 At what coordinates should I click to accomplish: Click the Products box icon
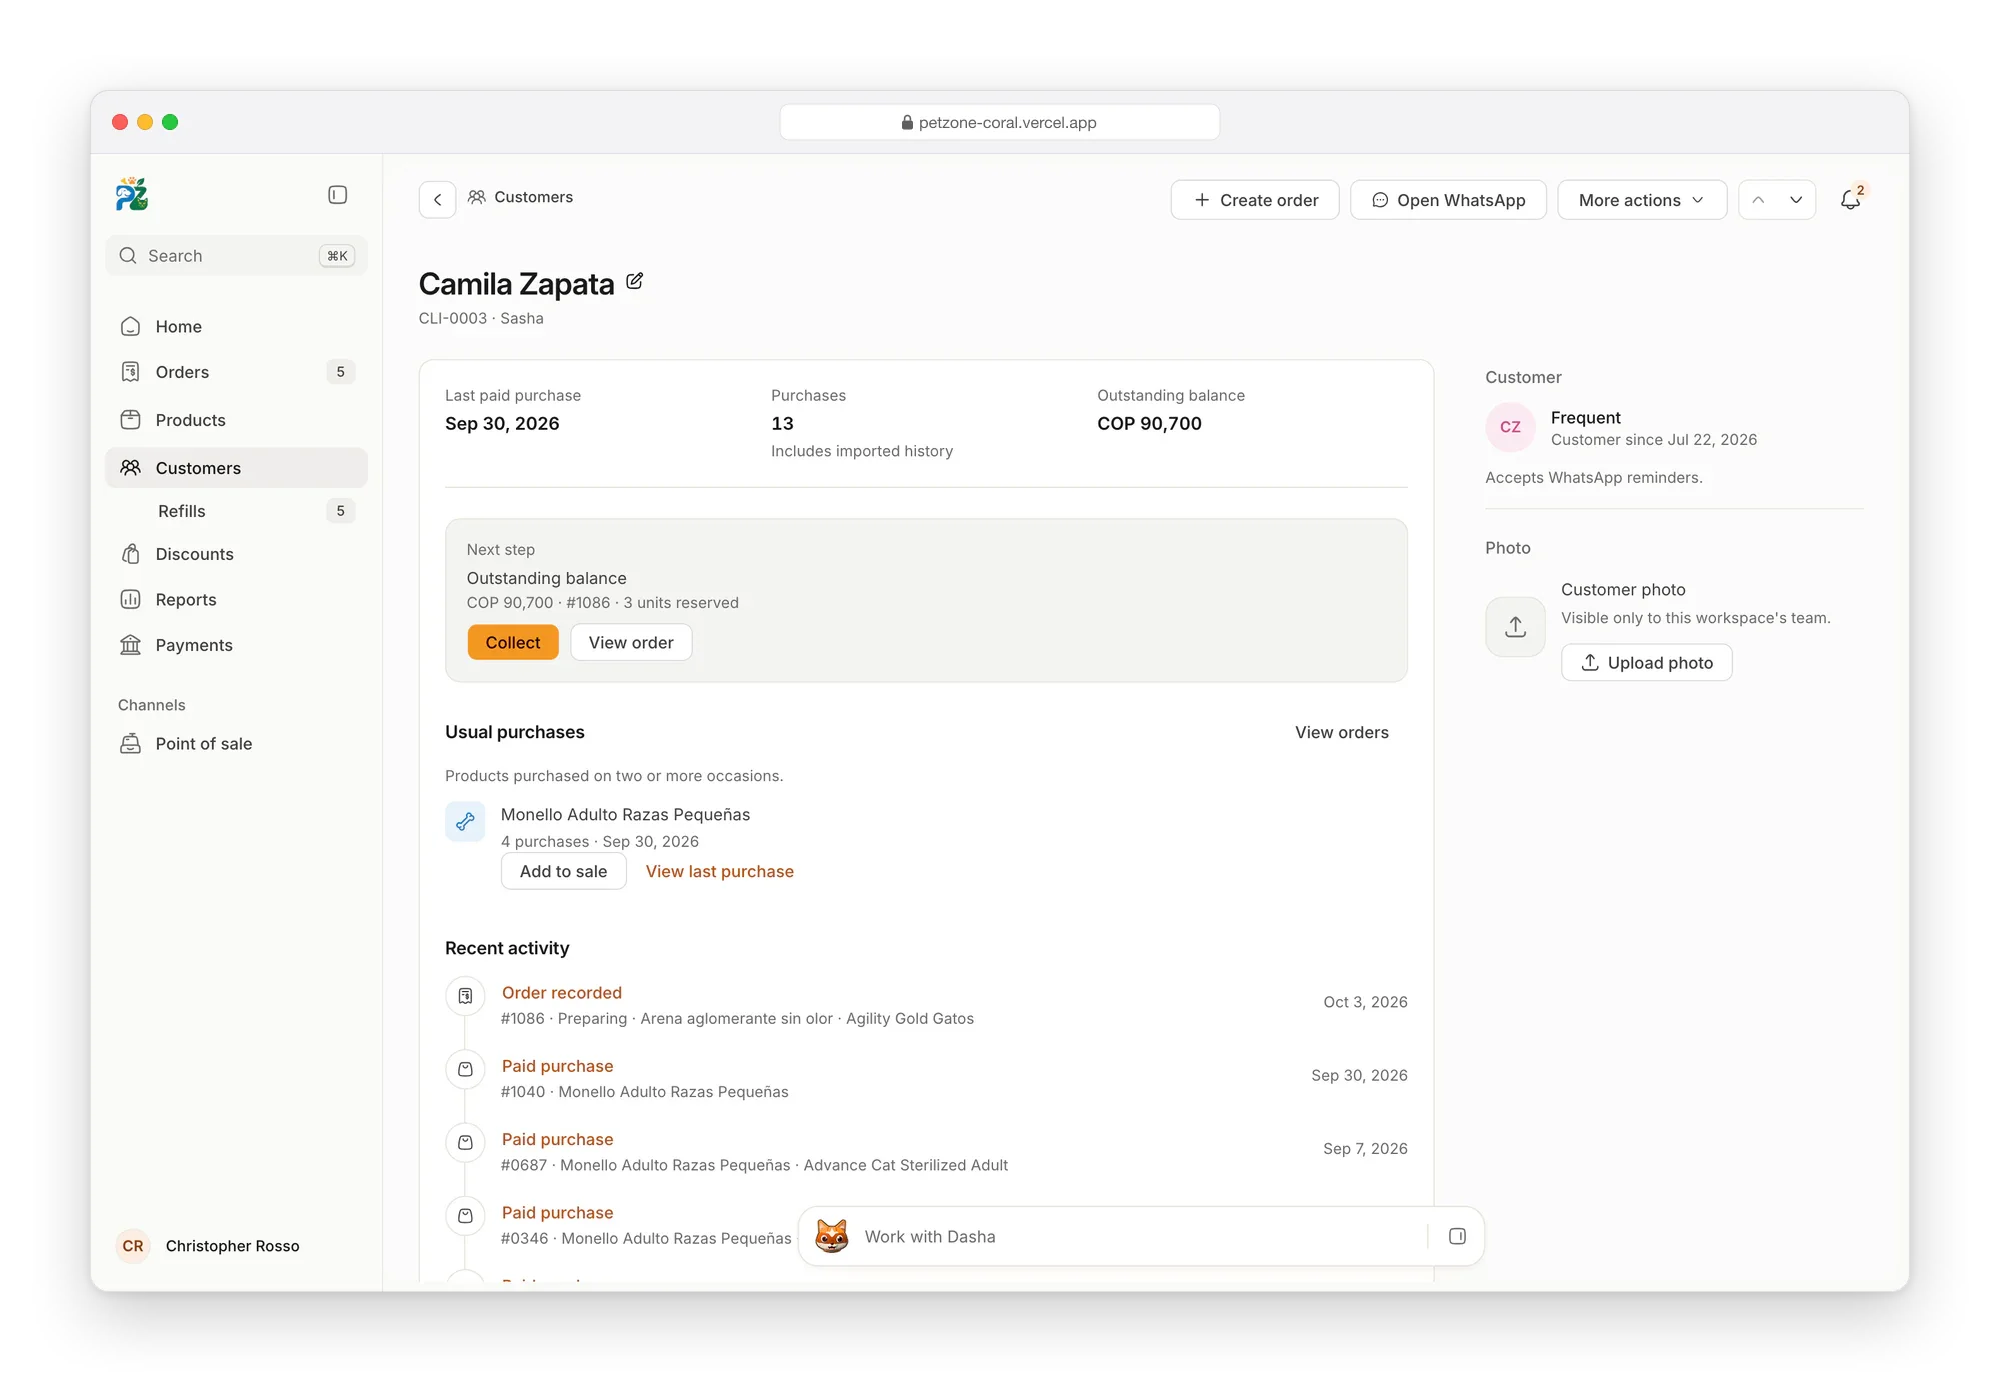[x=130, y=420]
